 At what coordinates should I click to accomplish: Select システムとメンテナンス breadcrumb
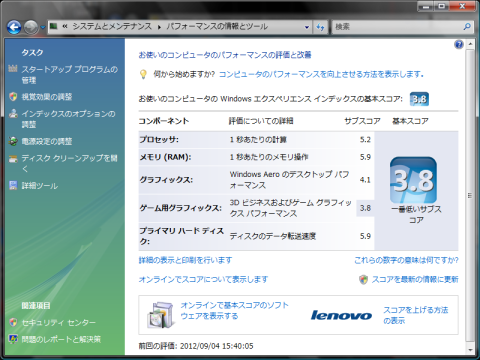coord(112,26)
